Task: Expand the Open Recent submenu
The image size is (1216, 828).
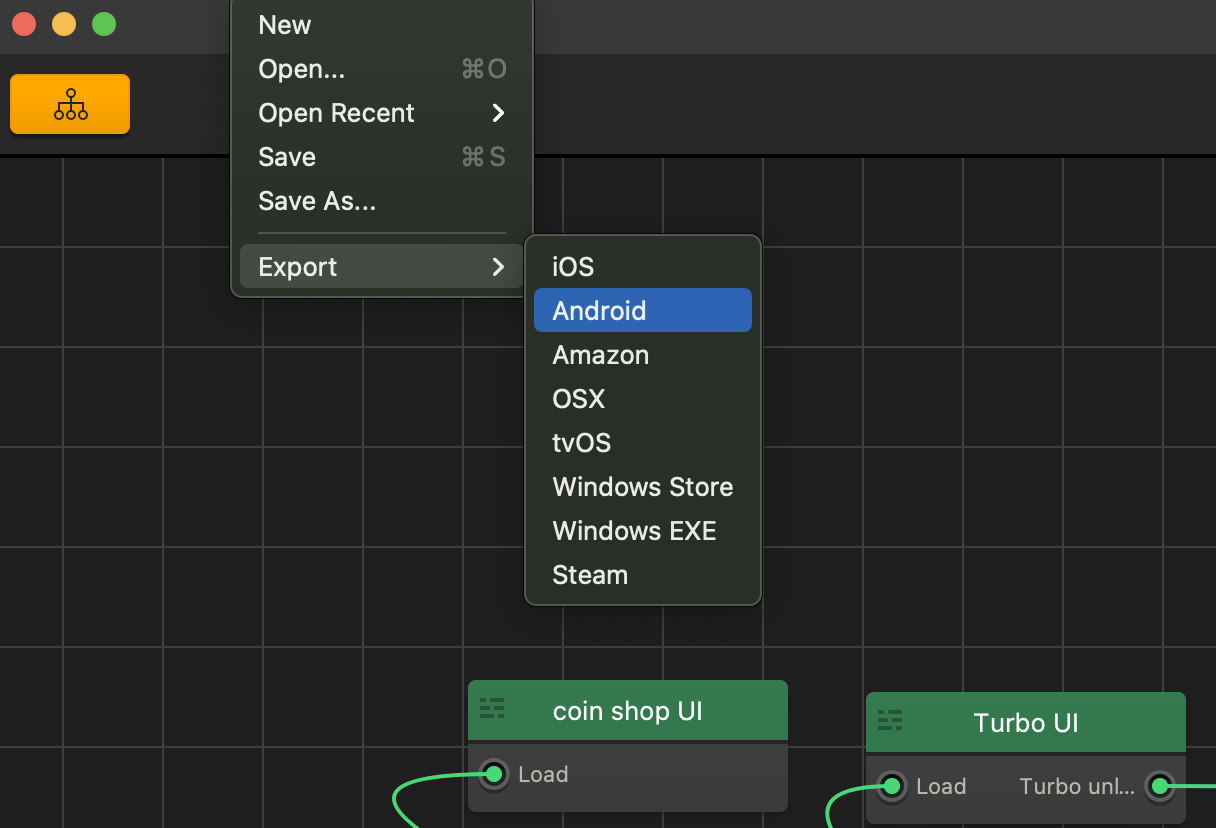Action: pos(382,113)
